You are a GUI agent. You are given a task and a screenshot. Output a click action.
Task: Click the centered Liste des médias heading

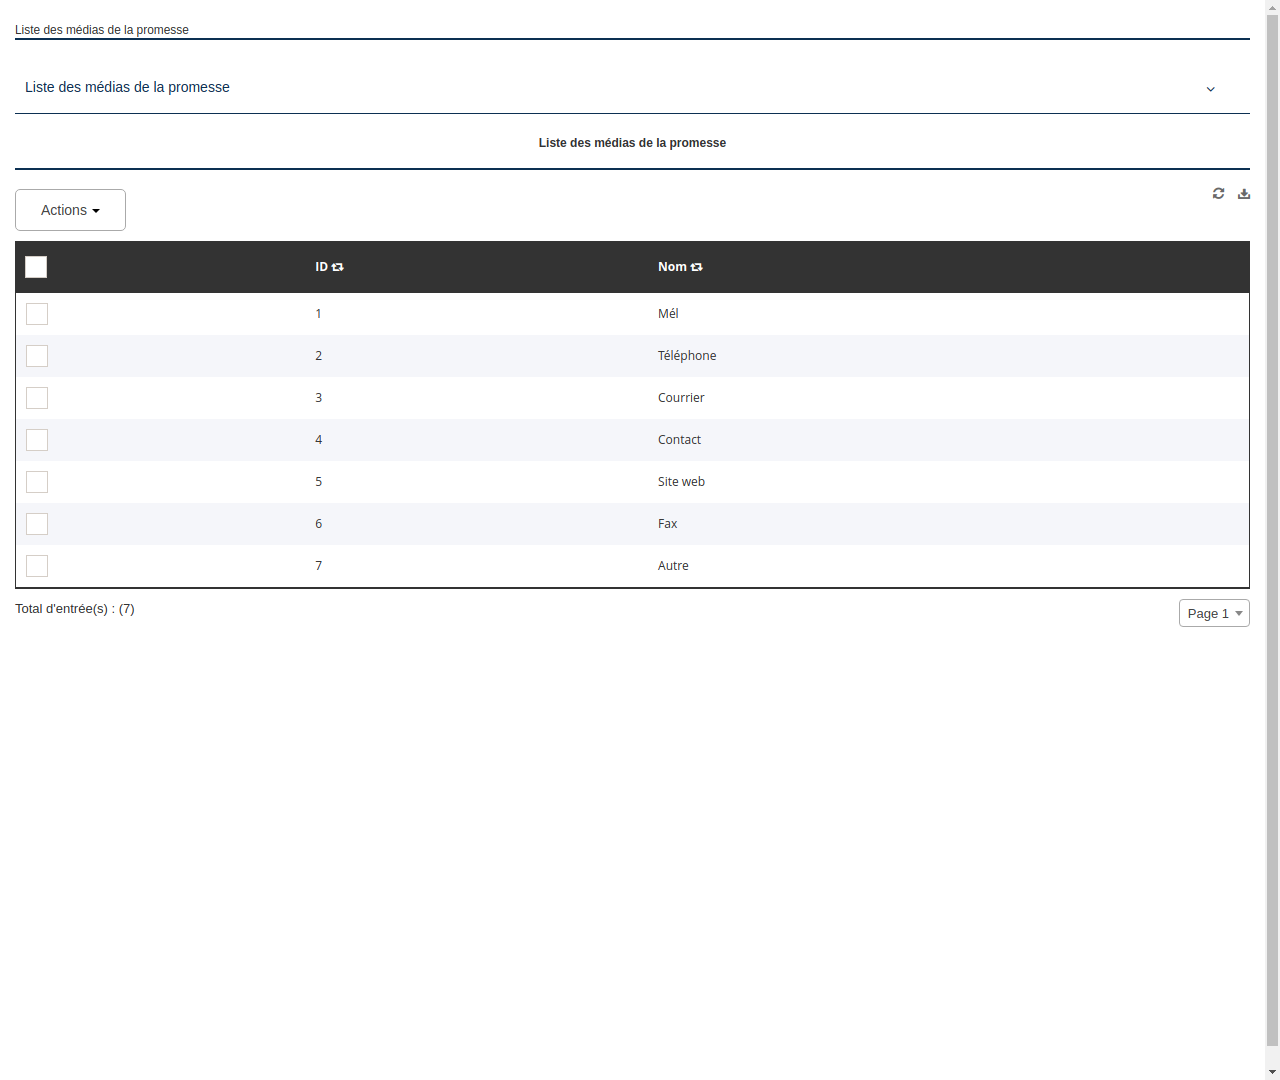click(x=632, y=142)
